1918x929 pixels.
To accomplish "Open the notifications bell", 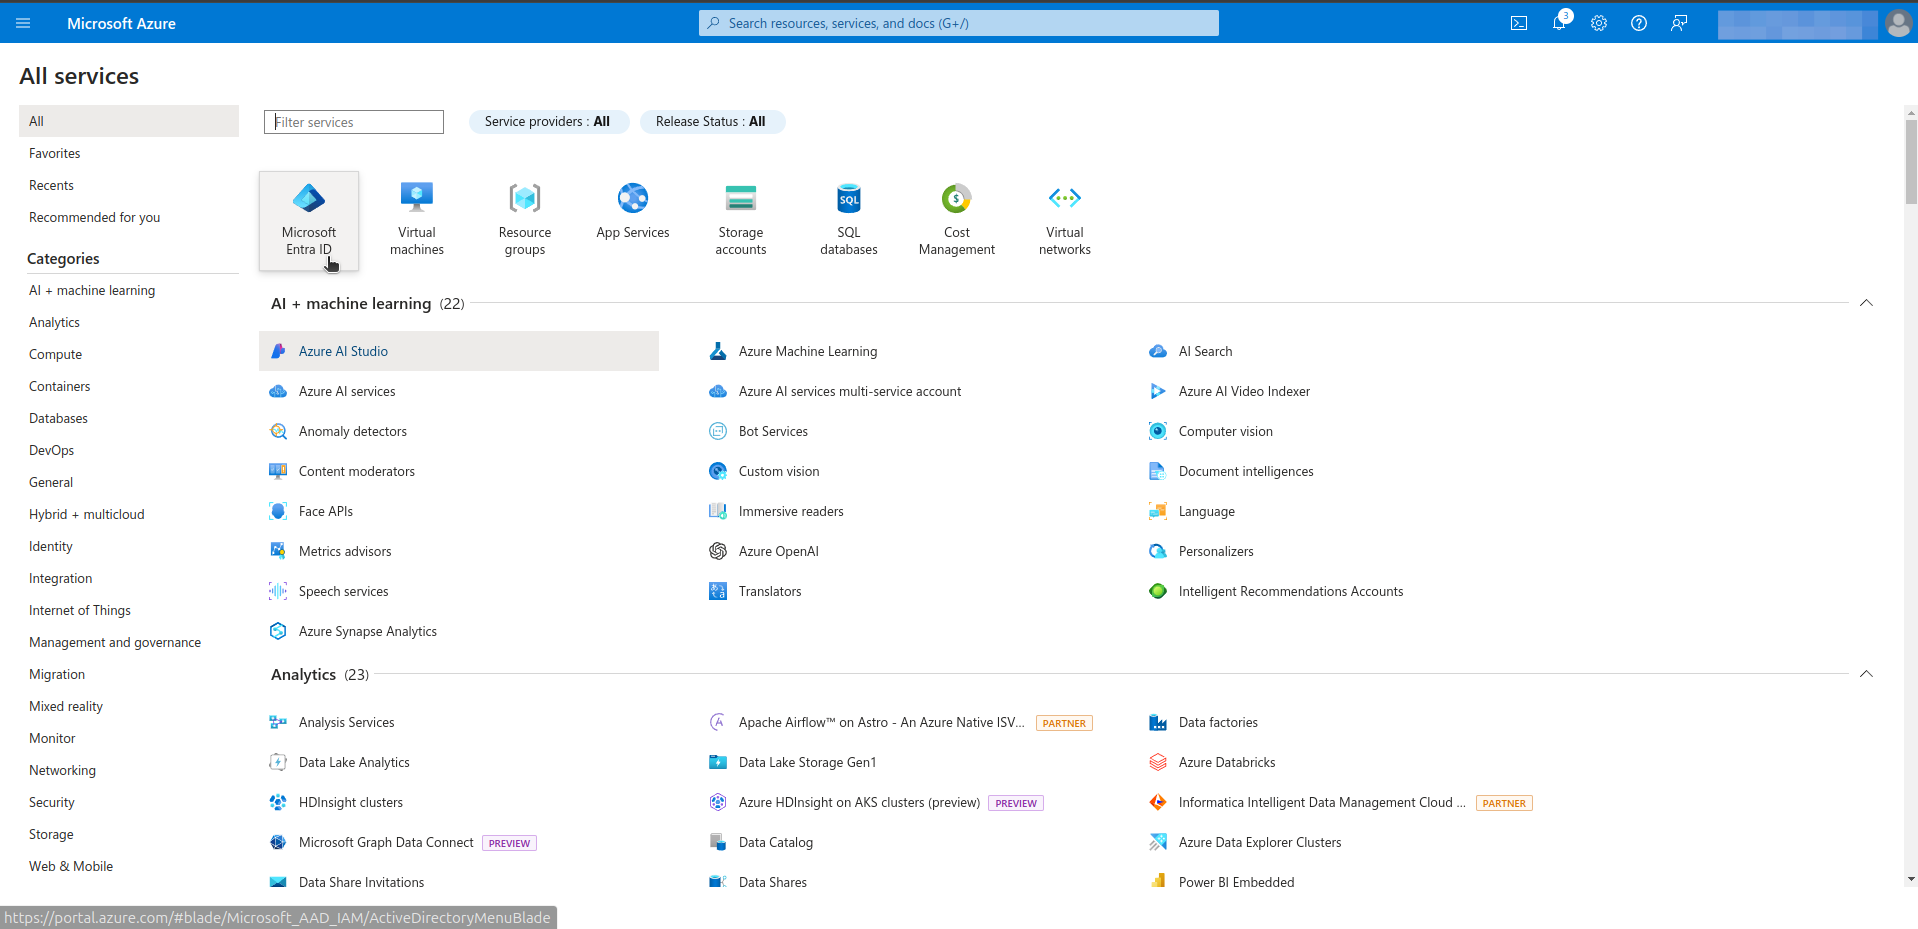I will [1559, 23].
